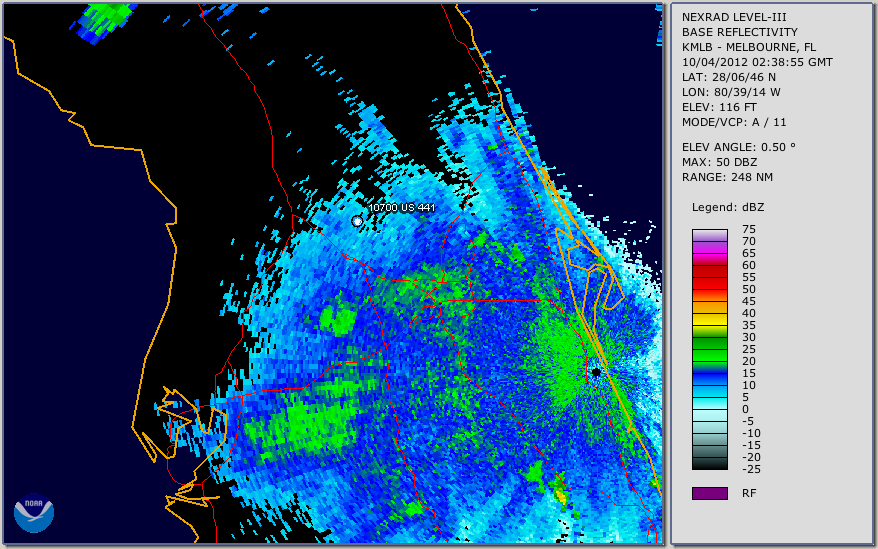Click the black radar site dot near Melbourne
This screenshot has width=878, height=549.
point(596,372)
